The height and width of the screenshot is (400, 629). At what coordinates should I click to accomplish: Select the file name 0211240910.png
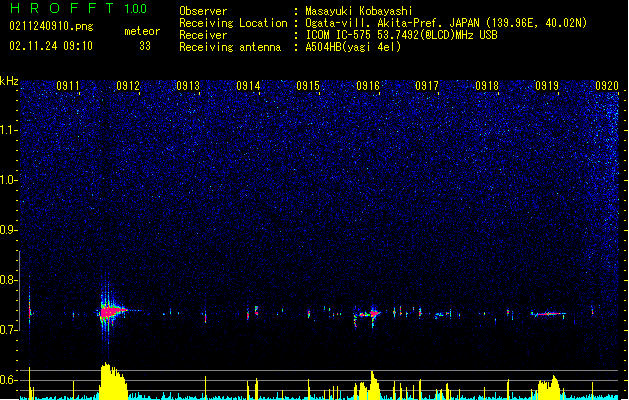51,27
